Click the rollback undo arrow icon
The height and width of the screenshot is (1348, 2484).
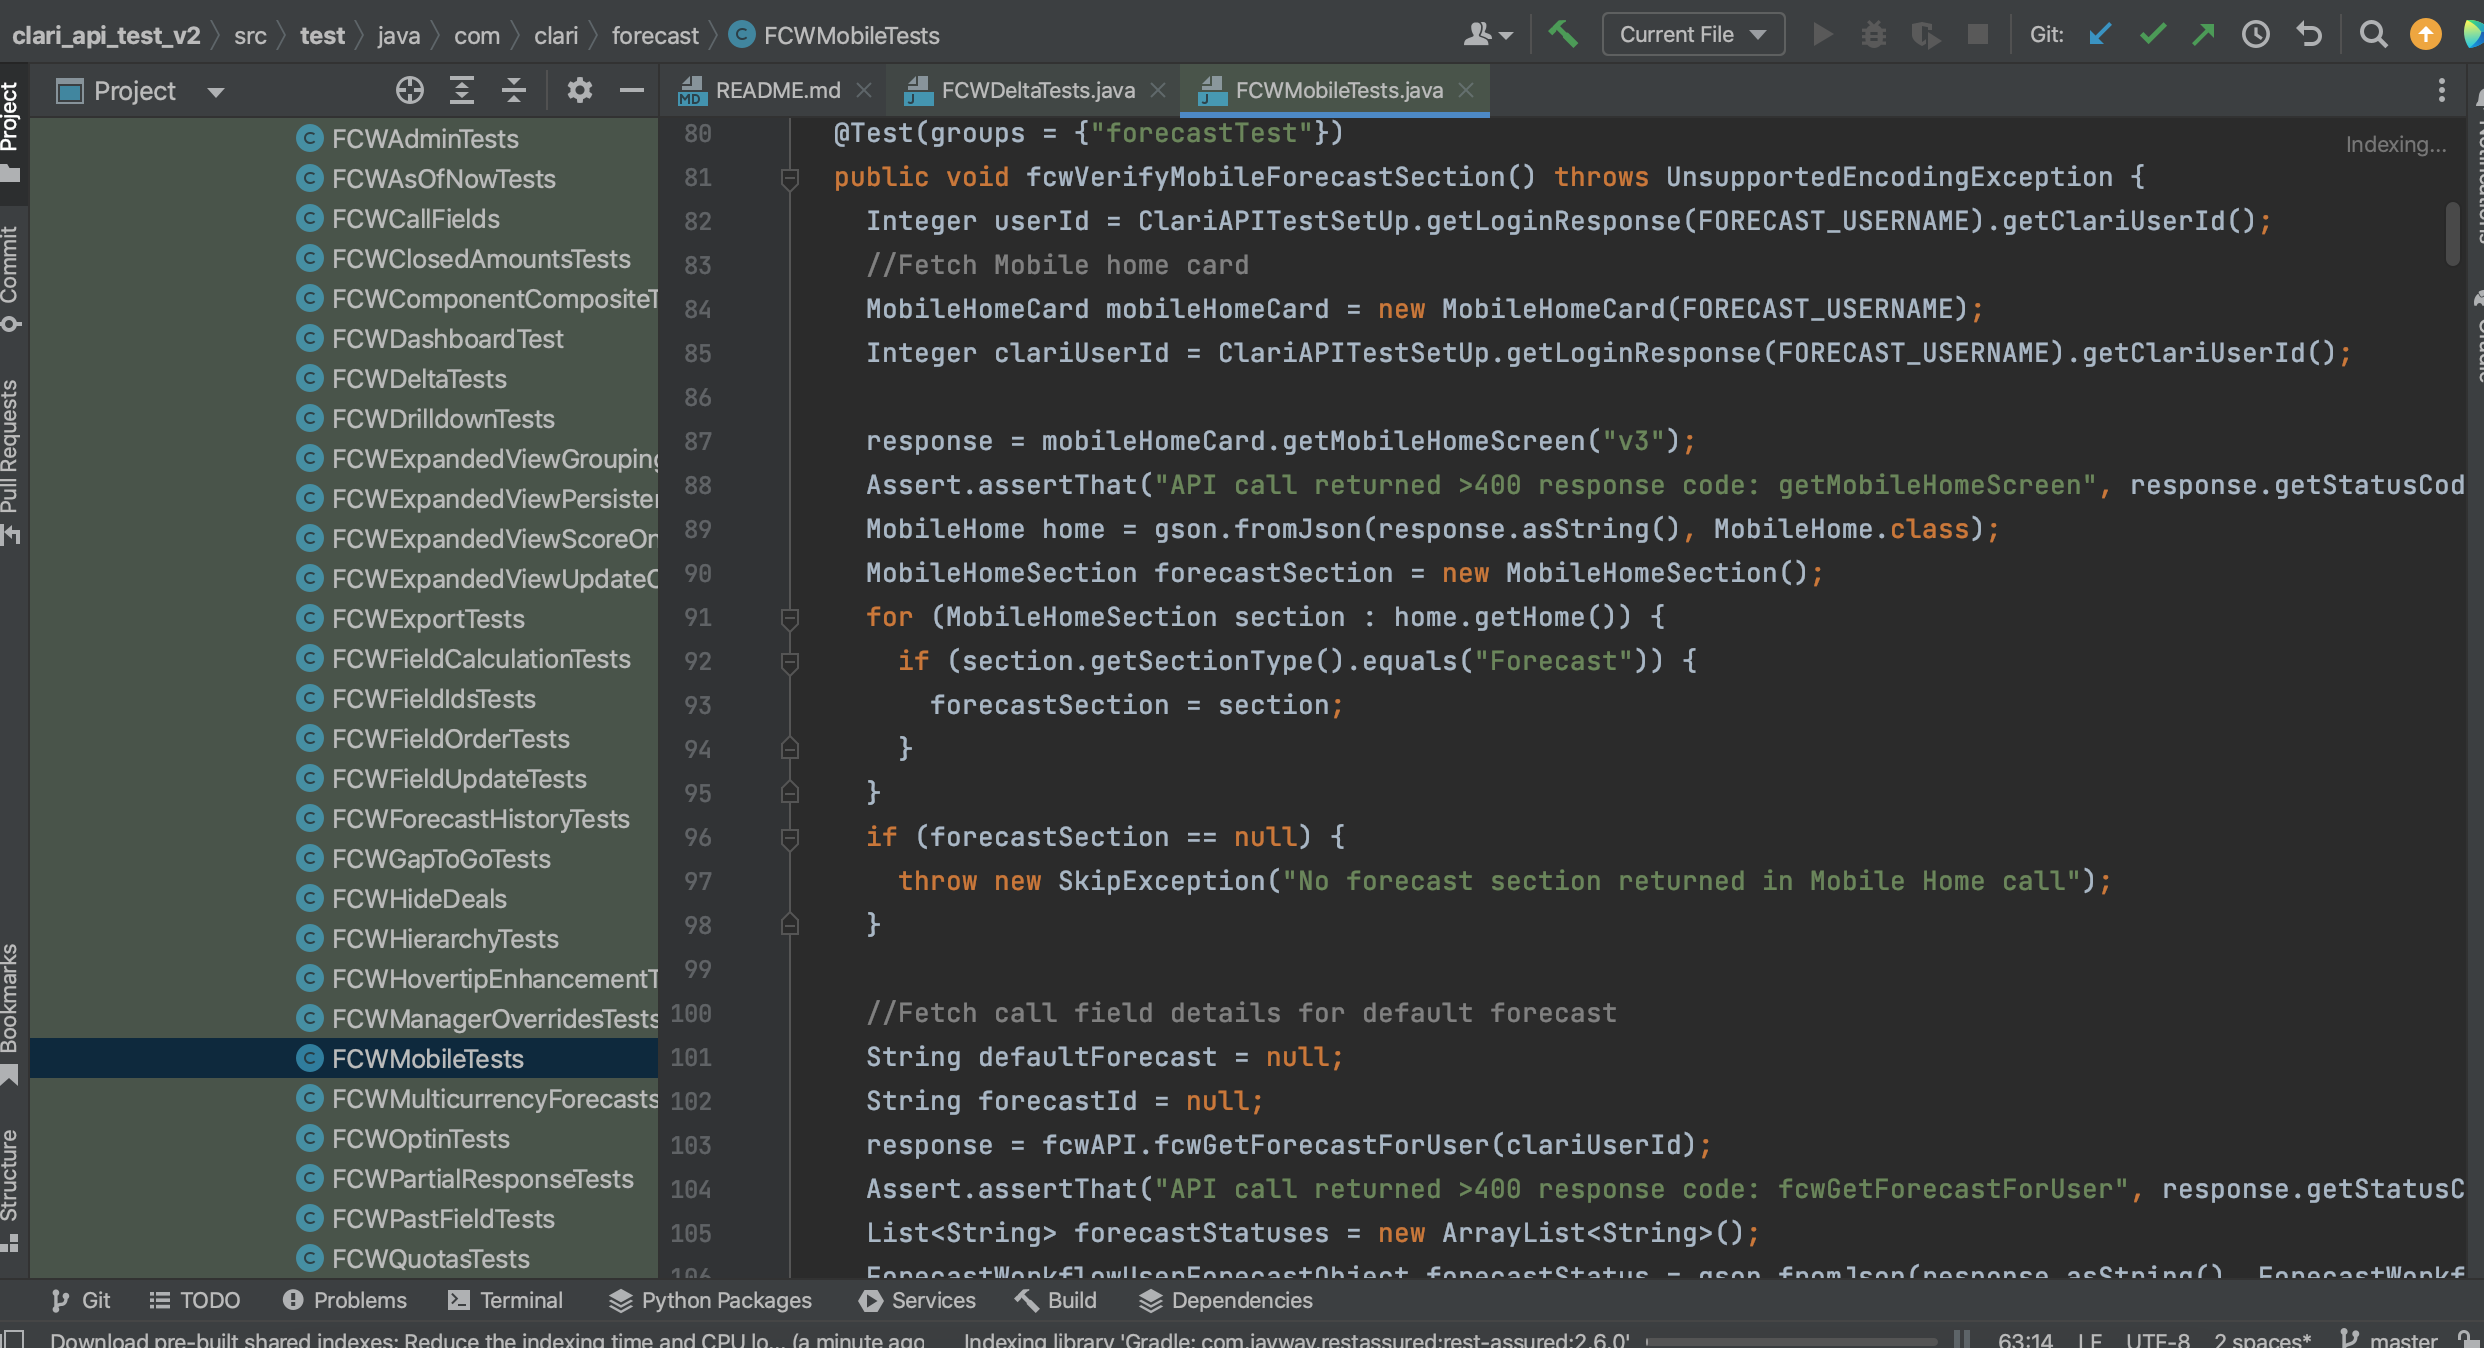2309,35
